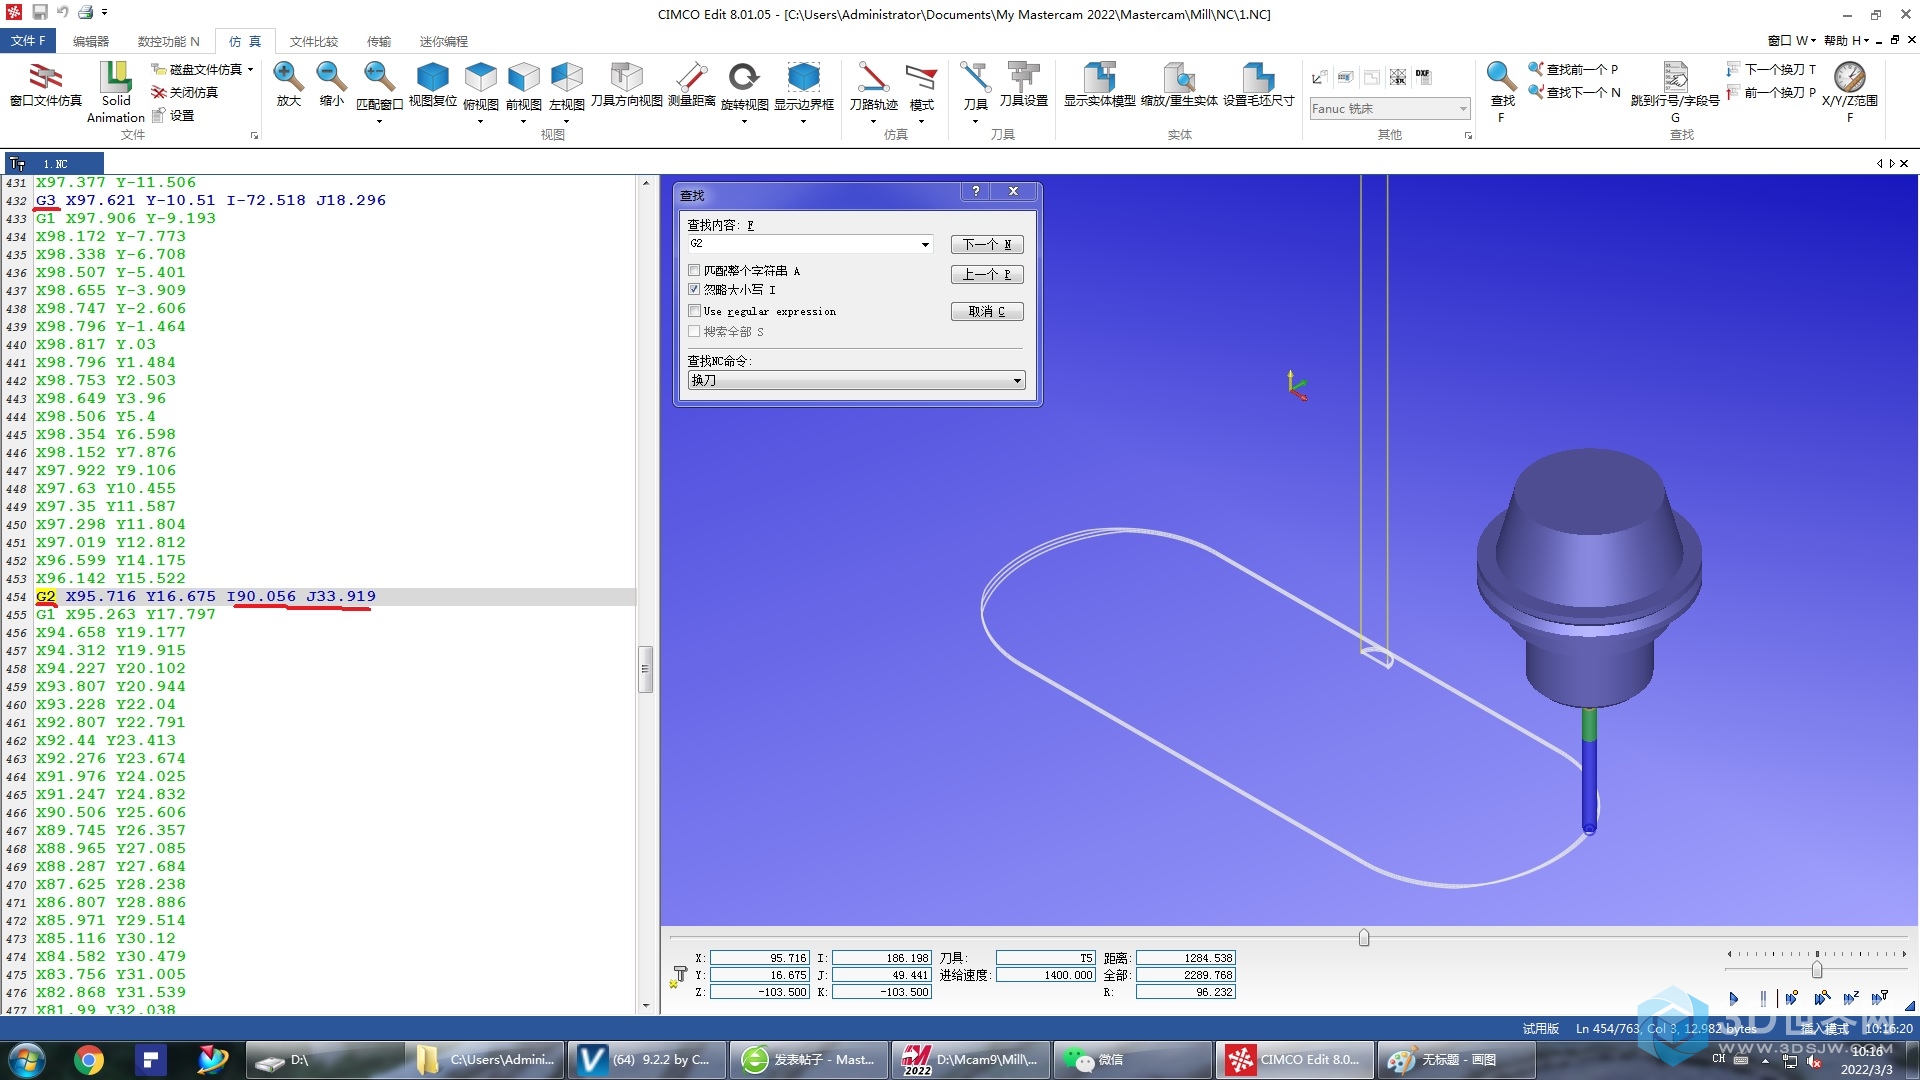
Task: Click help ? button in 查找 dialog
Action: point(976,191)
